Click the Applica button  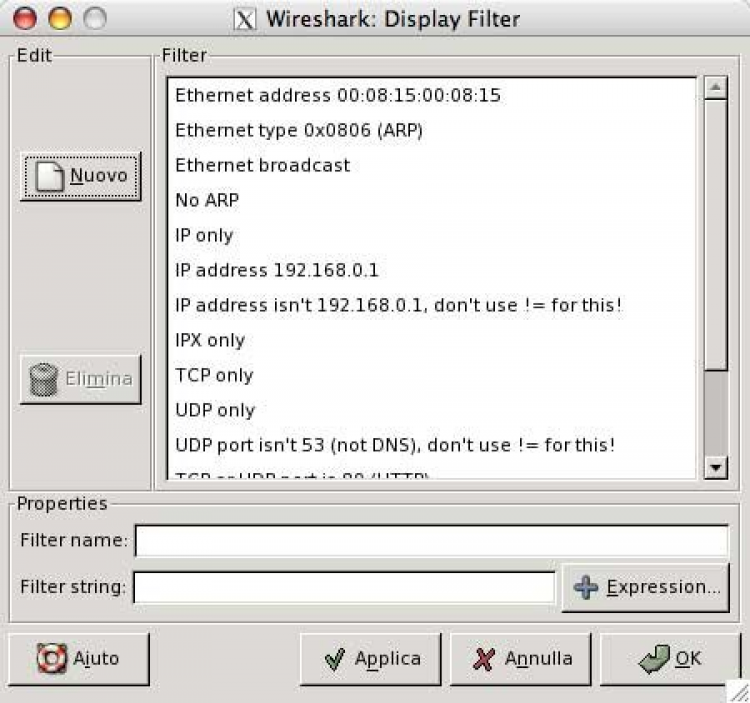(371, 659)
